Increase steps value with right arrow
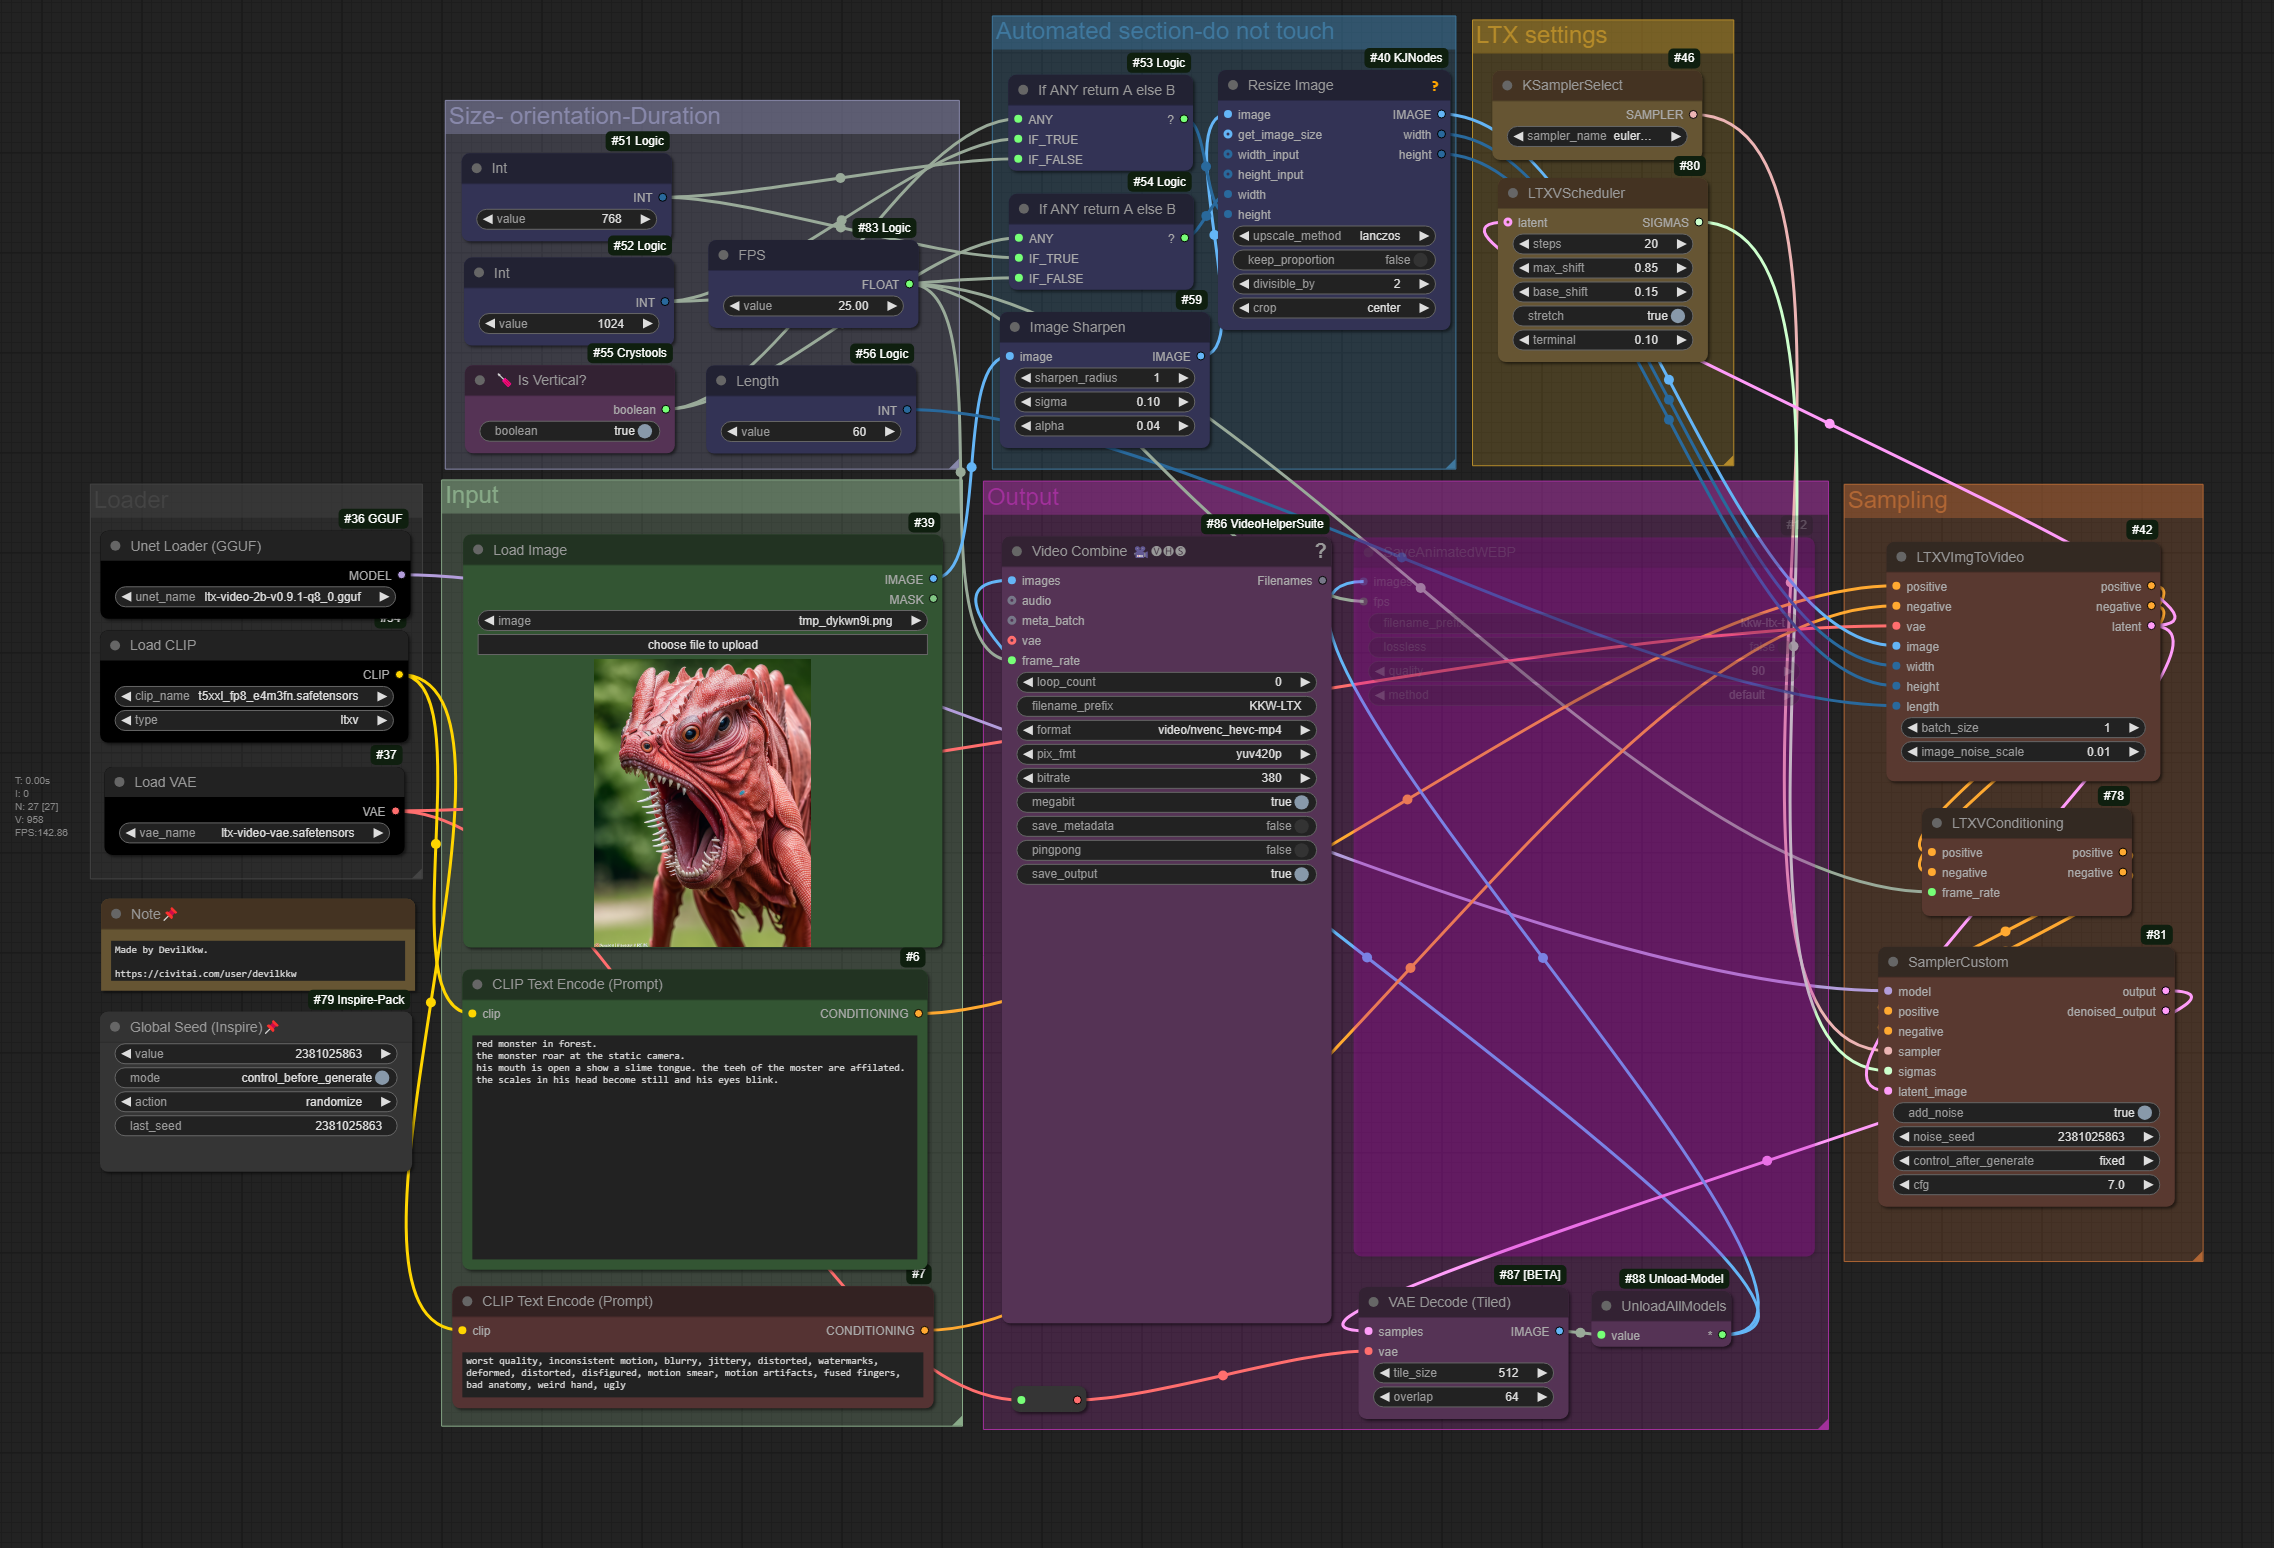Image resolution: width=2274 pixels, height=1548 pixels. (x=1682, y=244)
